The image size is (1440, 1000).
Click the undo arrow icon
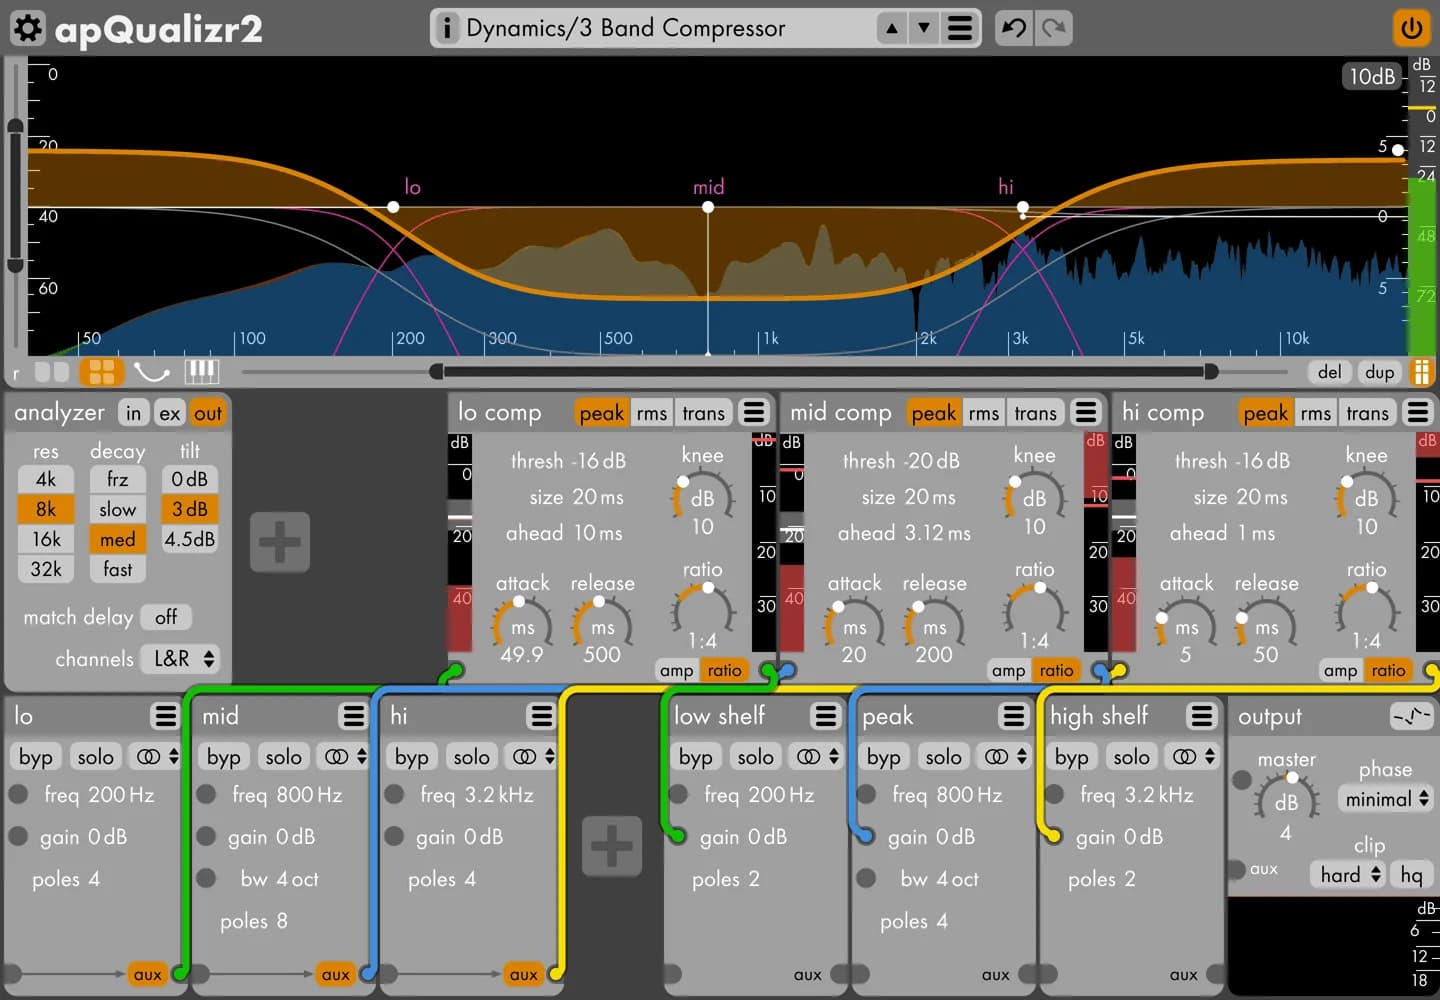pos(1014,28)
